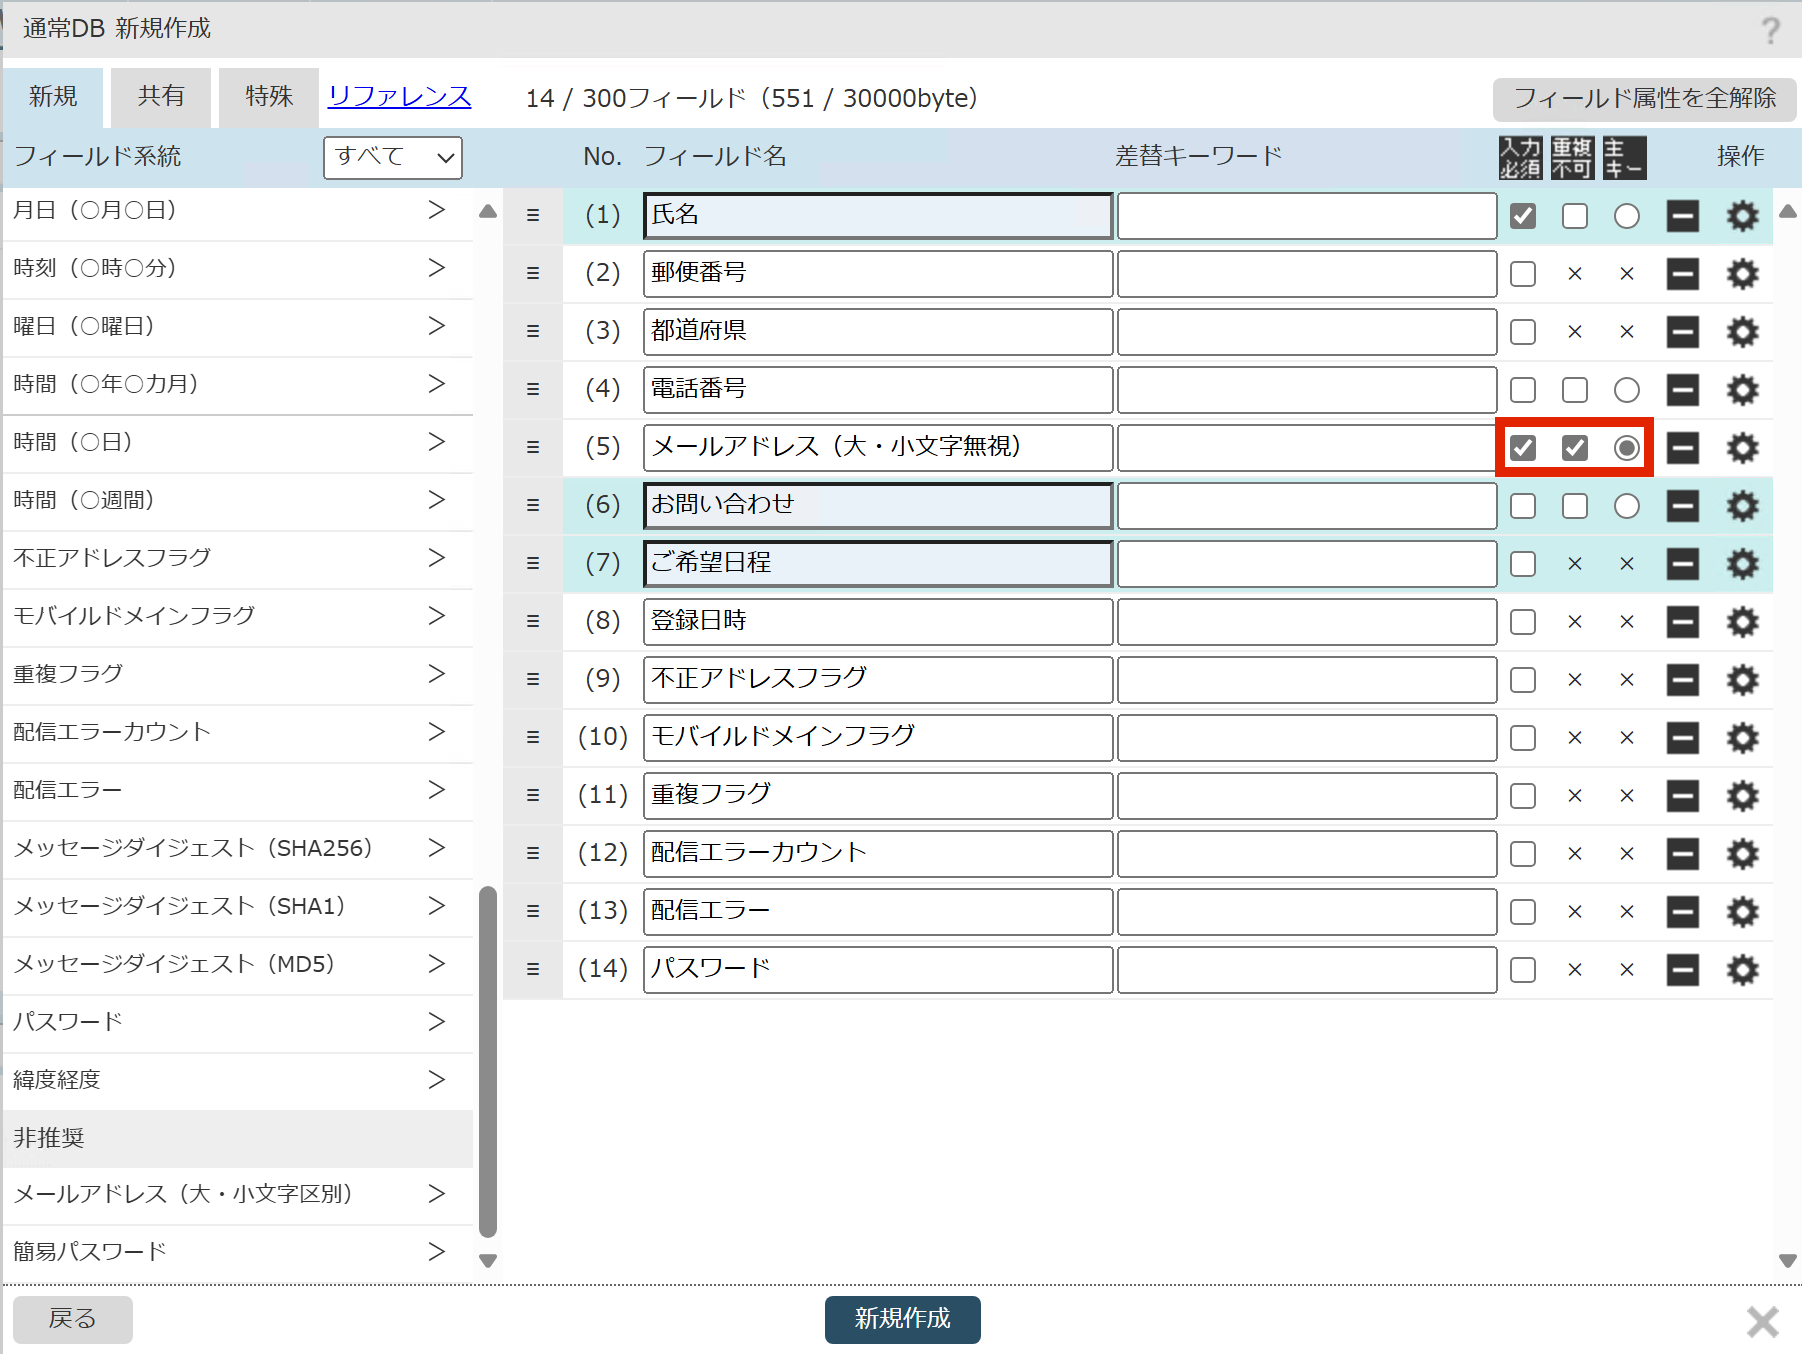Click the 新規作成 button

[x=902, y=1319]
